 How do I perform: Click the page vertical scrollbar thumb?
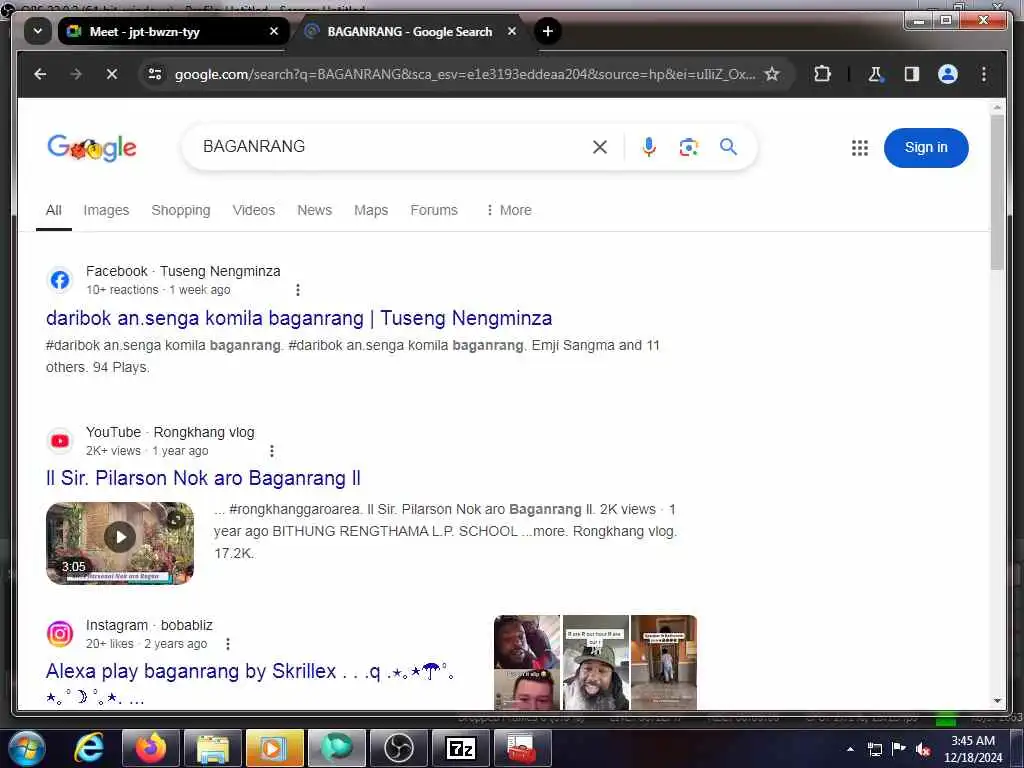click(997, 193)
